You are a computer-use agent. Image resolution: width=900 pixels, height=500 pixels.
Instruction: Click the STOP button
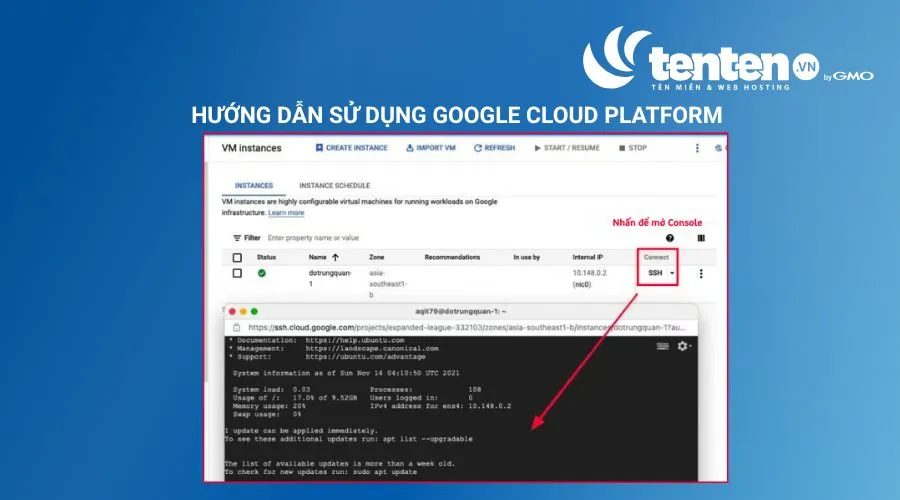(633, 148)
